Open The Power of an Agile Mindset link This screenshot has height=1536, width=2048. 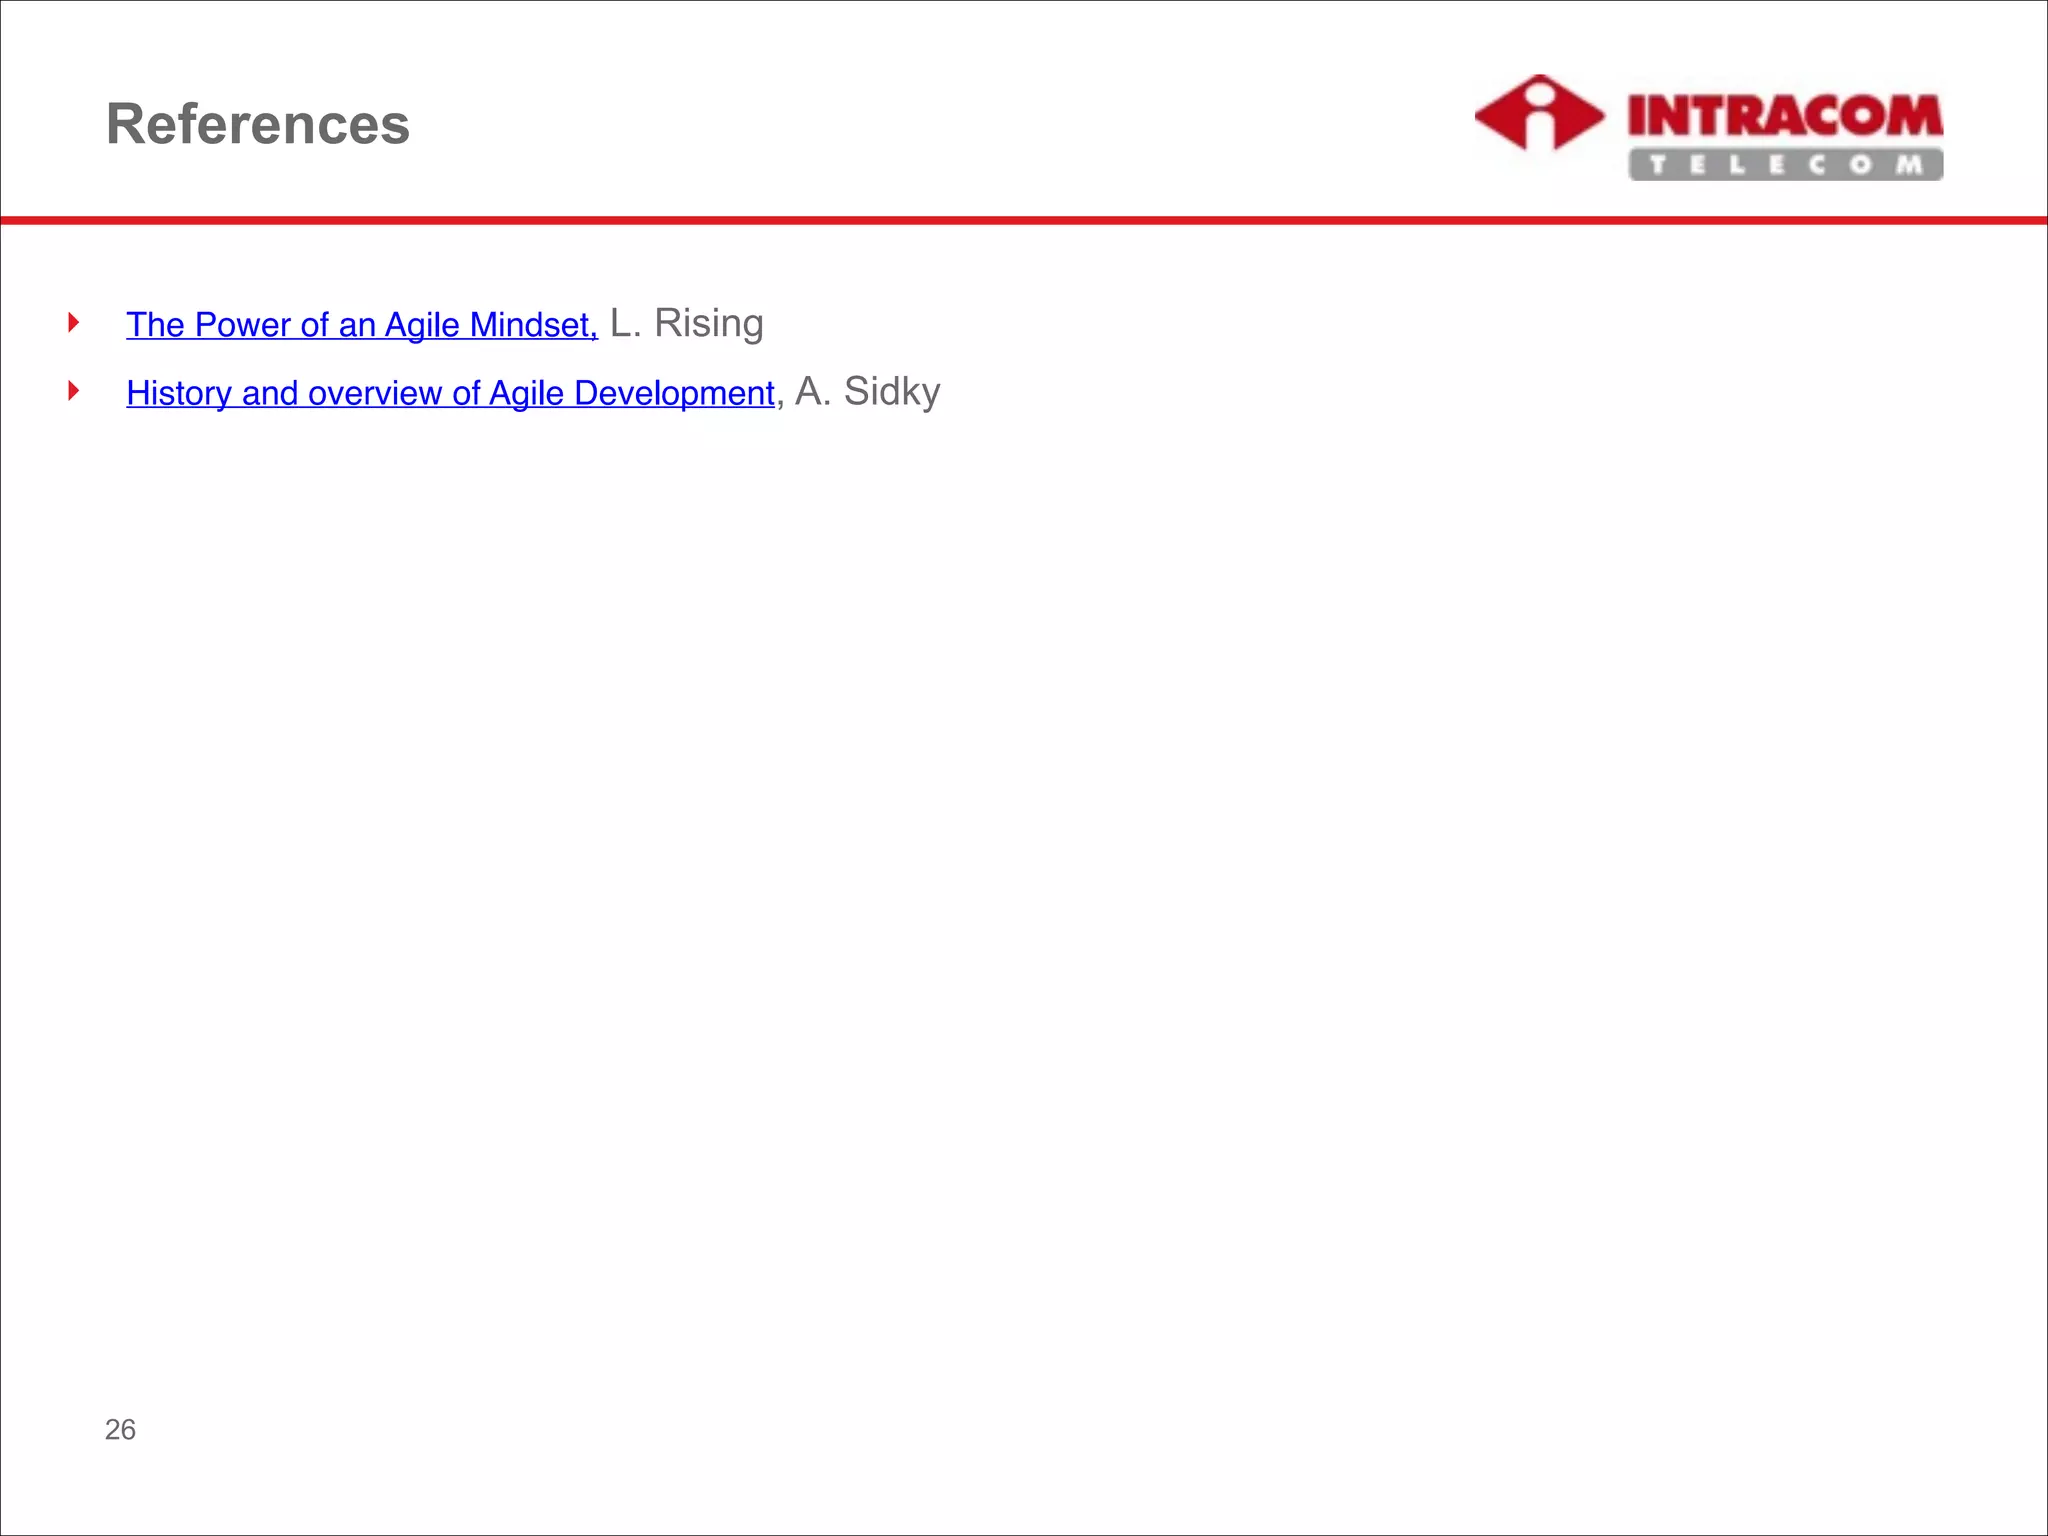361,325
